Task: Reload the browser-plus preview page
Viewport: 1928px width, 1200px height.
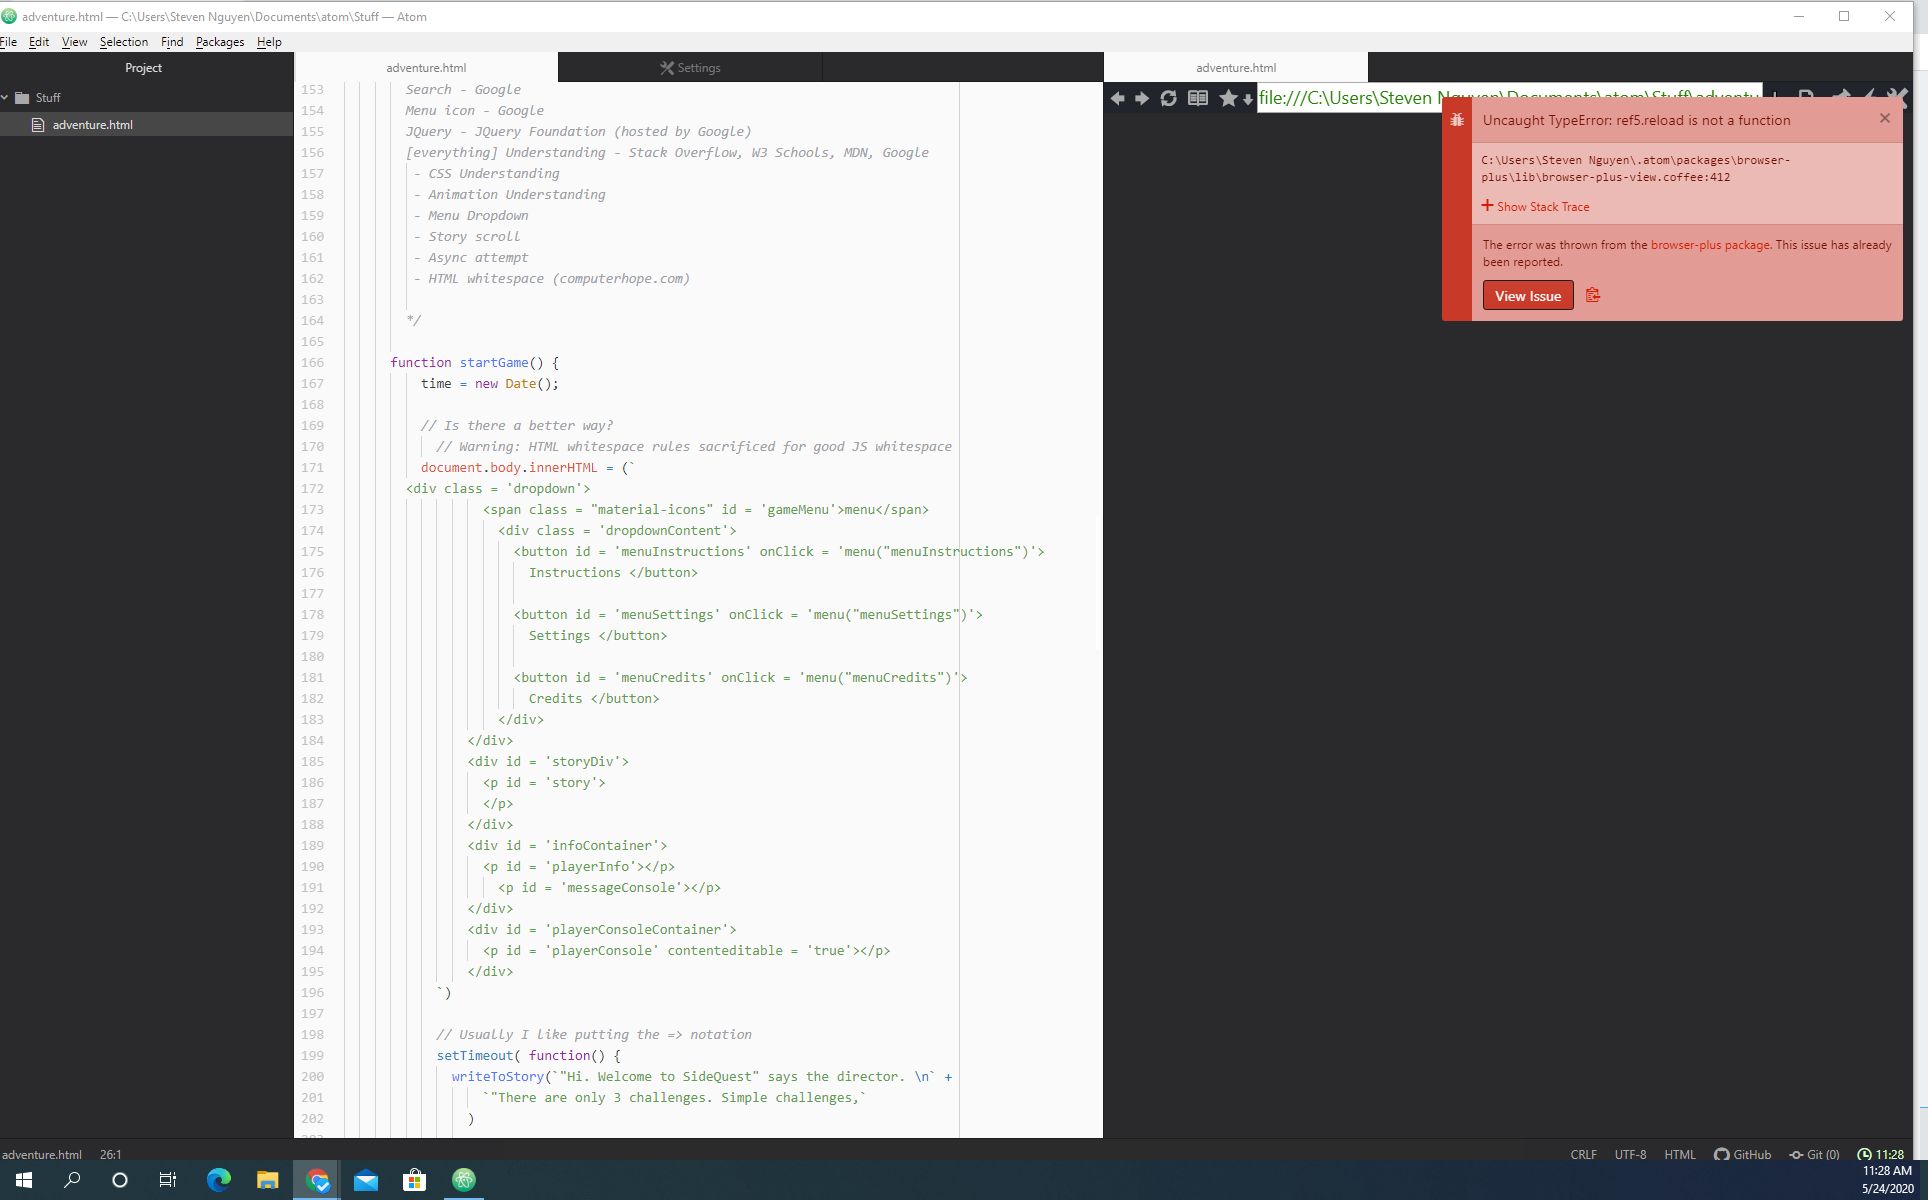Action: point(1168,98)
